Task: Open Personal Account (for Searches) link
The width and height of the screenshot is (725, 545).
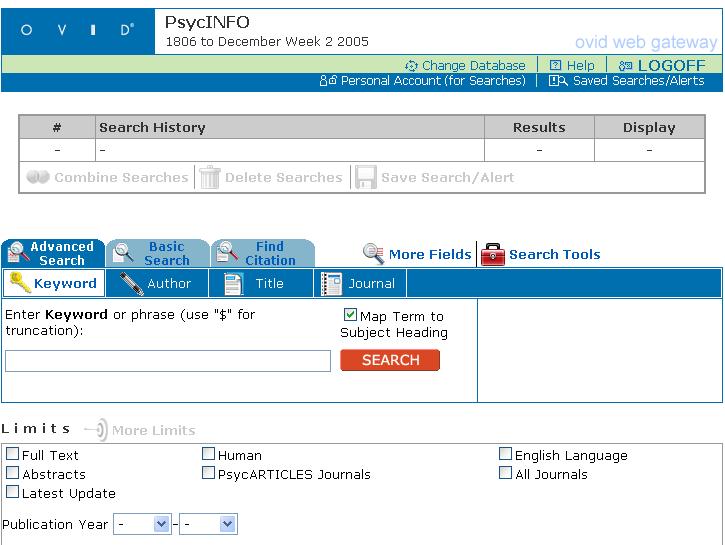Action: (433, 81)
